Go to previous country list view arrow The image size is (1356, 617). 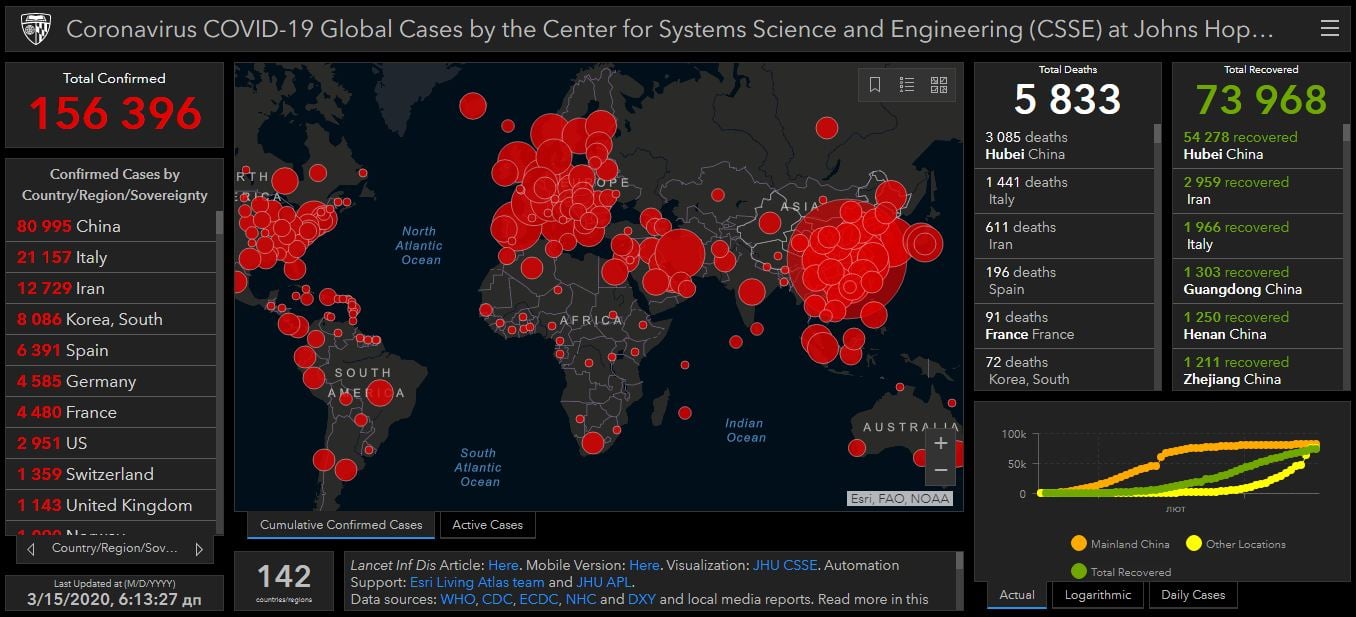pos(31,549)
